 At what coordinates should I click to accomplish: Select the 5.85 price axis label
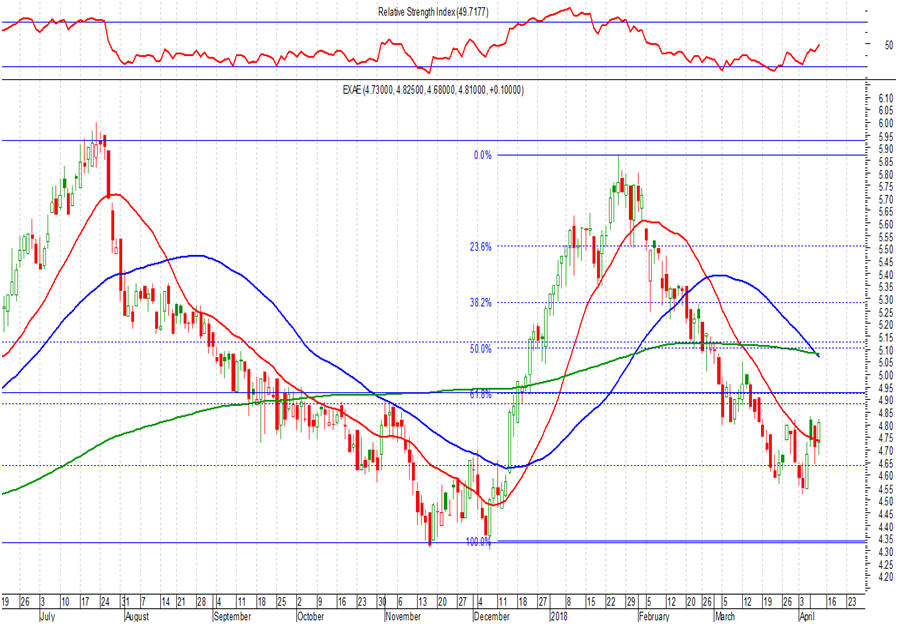(x=885, y=161)
